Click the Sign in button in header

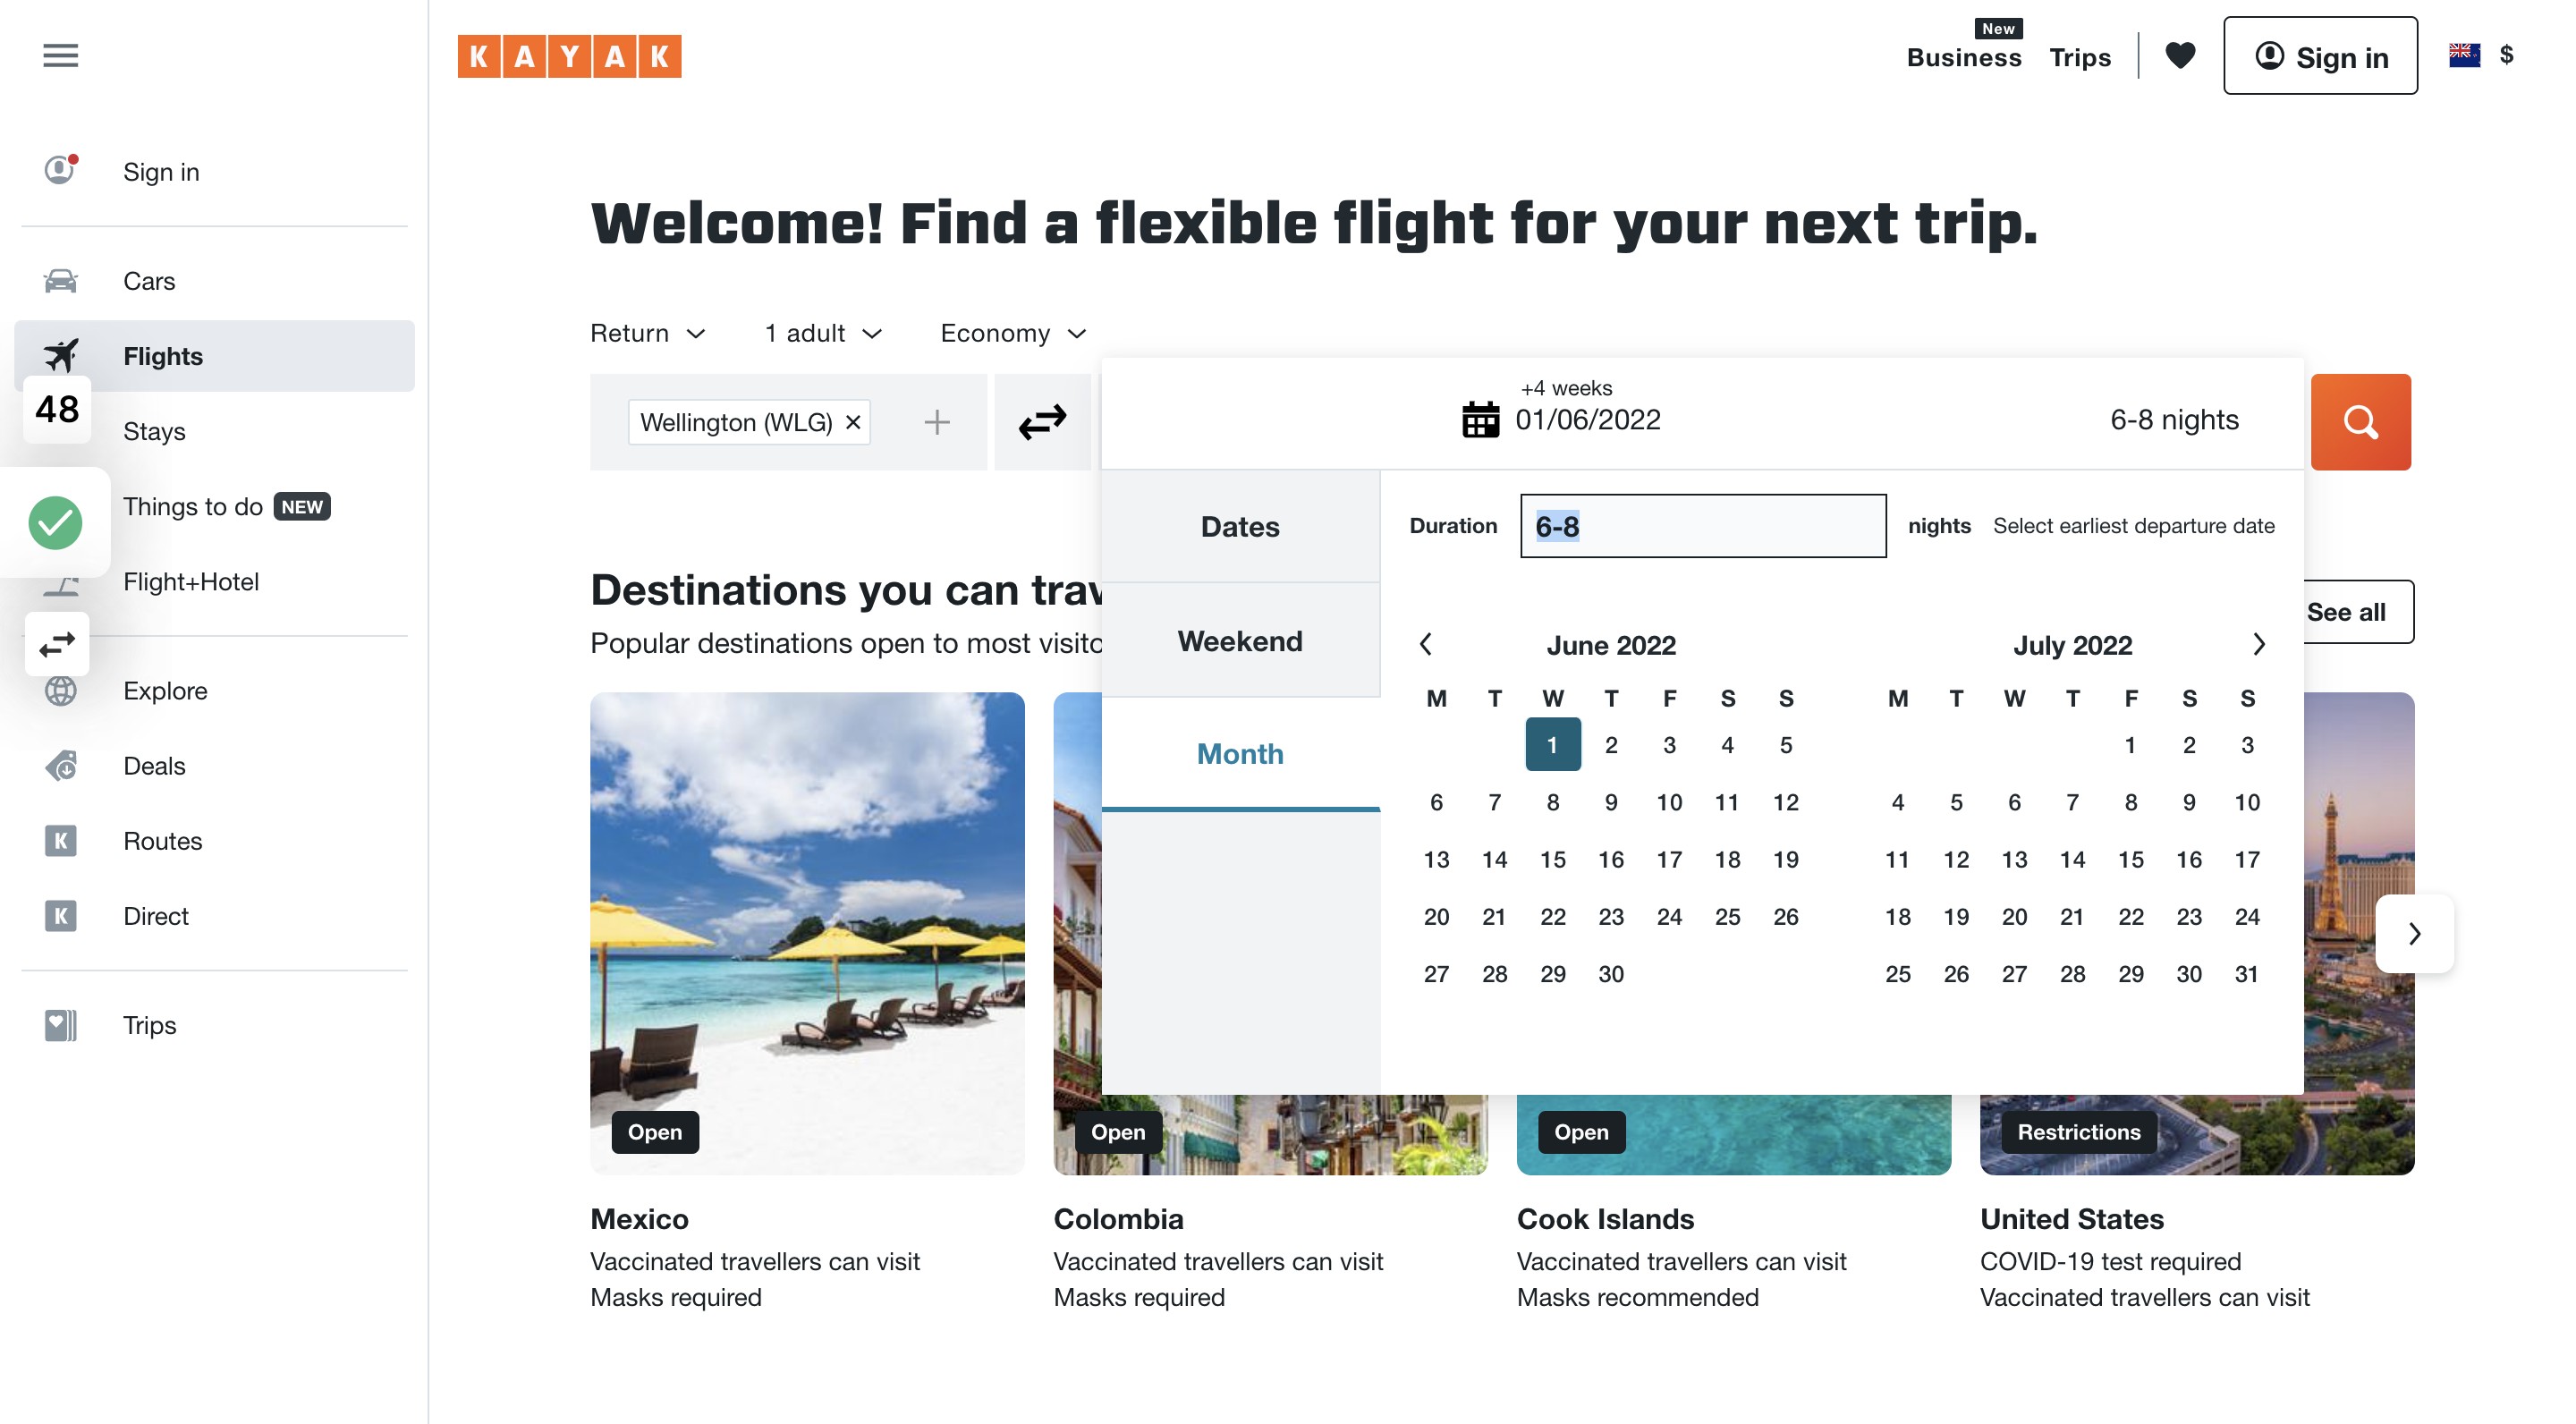2320,56
